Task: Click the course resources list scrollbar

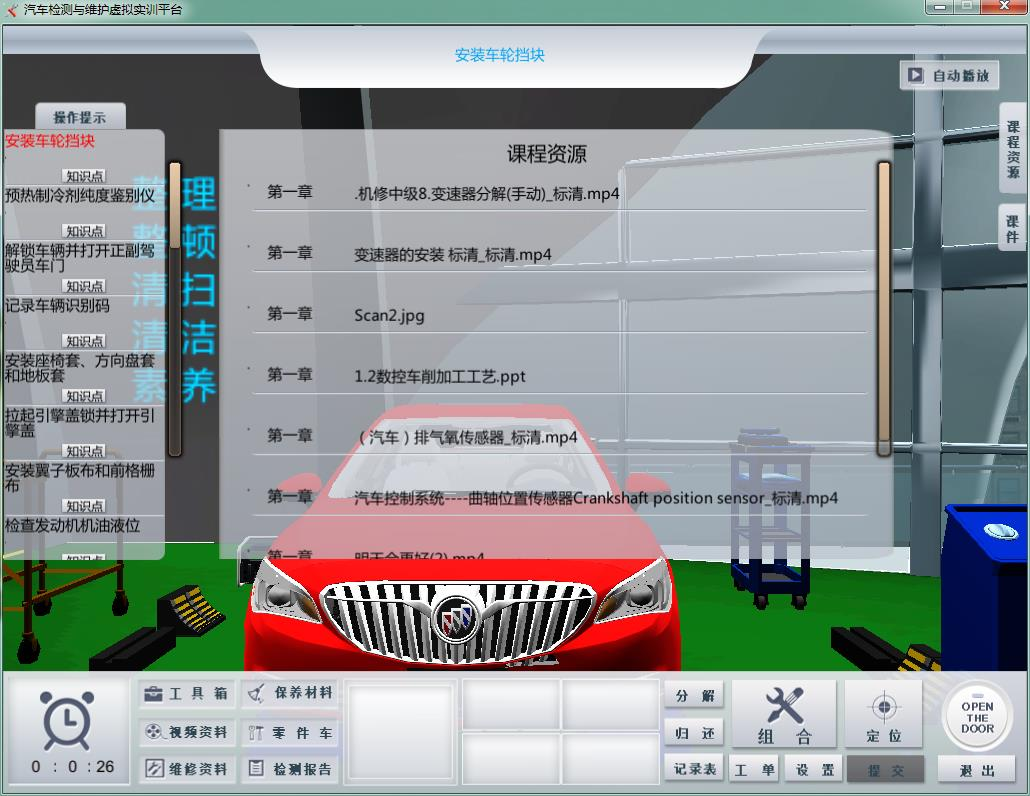Action: click(883, 308)
